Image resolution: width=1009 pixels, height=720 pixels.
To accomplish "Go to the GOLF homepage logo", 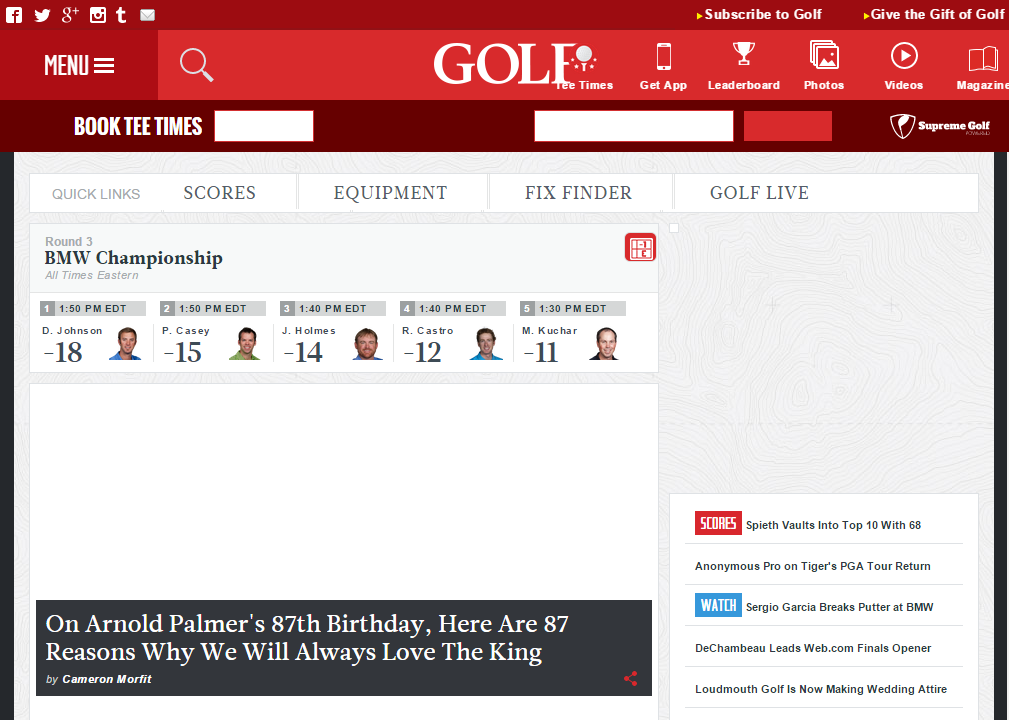I will coord(504,64).
